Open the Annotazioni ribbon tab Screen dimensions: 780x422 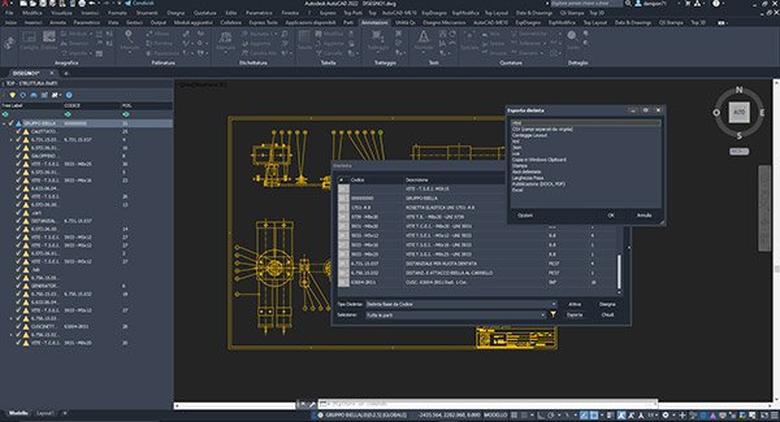pos(374,20)
